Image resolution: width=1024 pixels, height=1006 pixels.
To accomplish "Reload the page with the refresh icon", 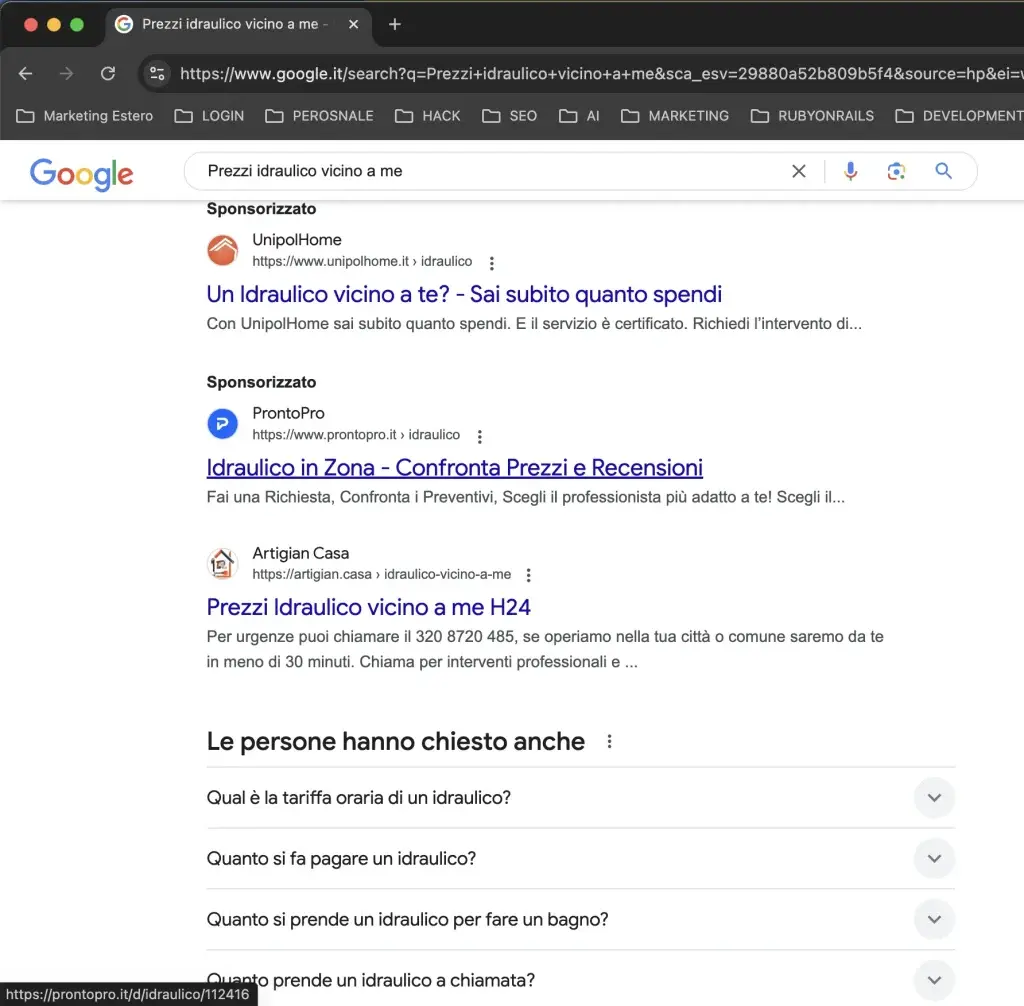I will coord(108,73).
